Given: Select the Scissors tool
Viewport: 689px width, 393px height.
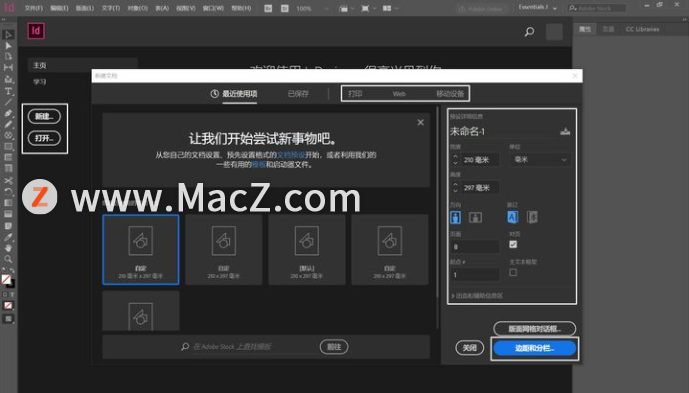Looking at the screenshot, I should point(8,181).
